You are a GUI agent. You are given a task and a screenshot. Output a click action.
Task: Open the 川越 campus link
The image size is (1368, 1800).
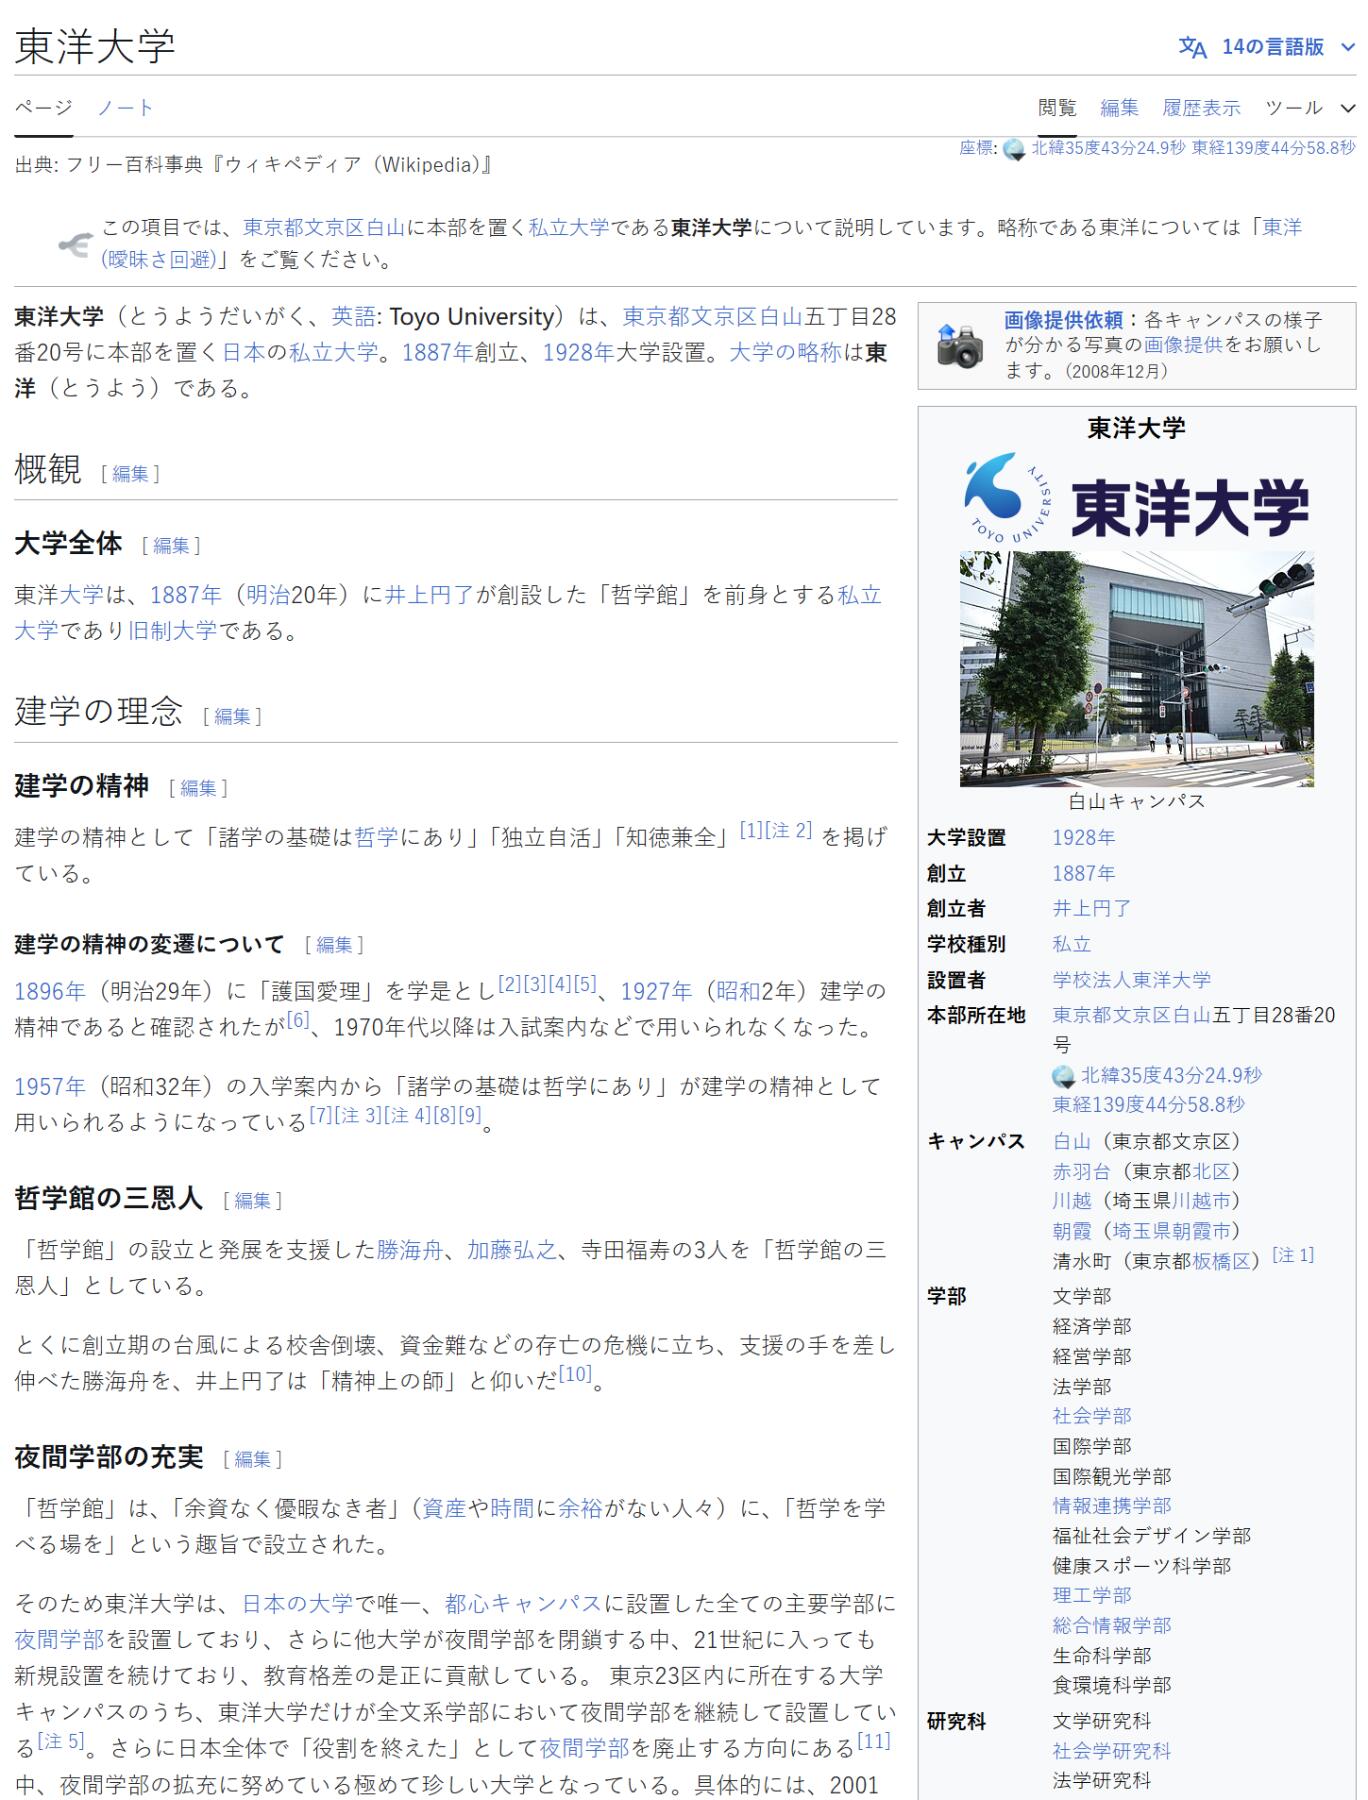point(1071,1201)
